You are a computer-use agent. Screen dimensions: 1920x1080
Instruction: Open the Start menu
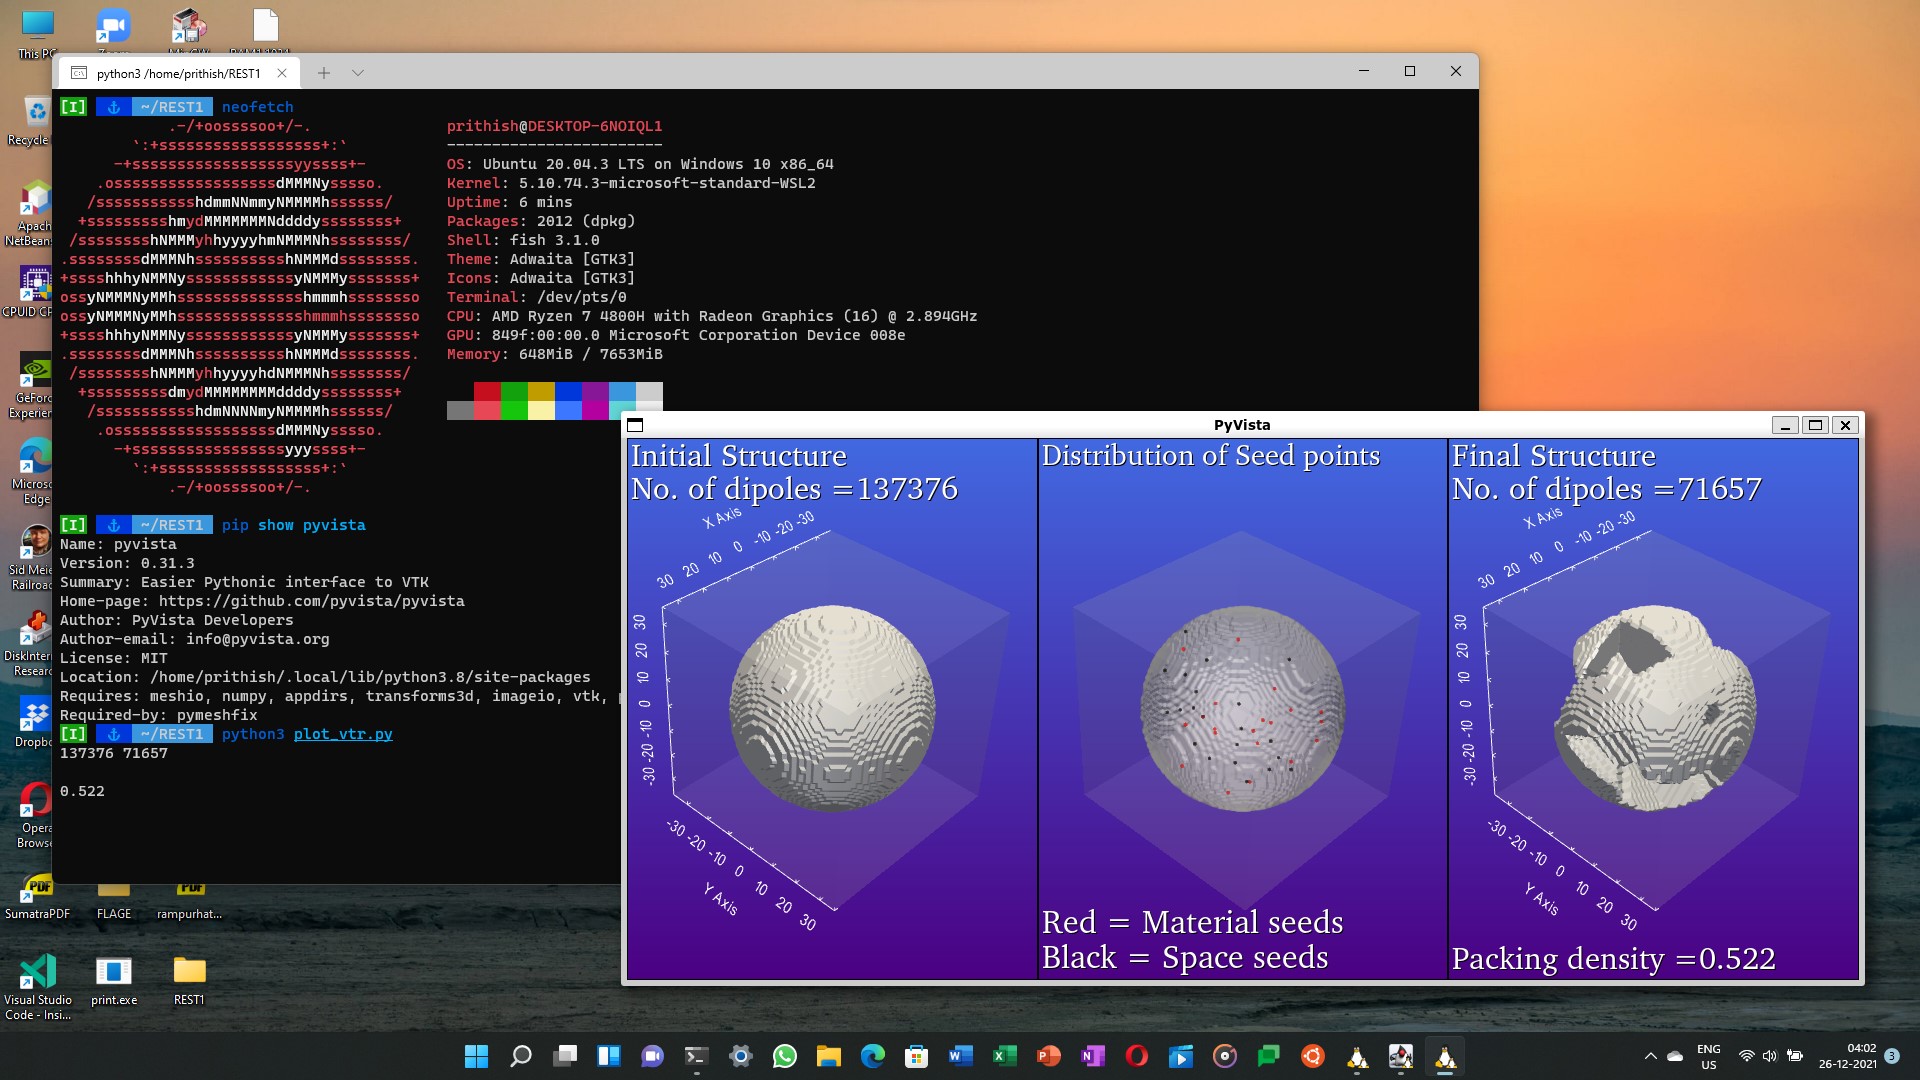tap(477, 1056)
